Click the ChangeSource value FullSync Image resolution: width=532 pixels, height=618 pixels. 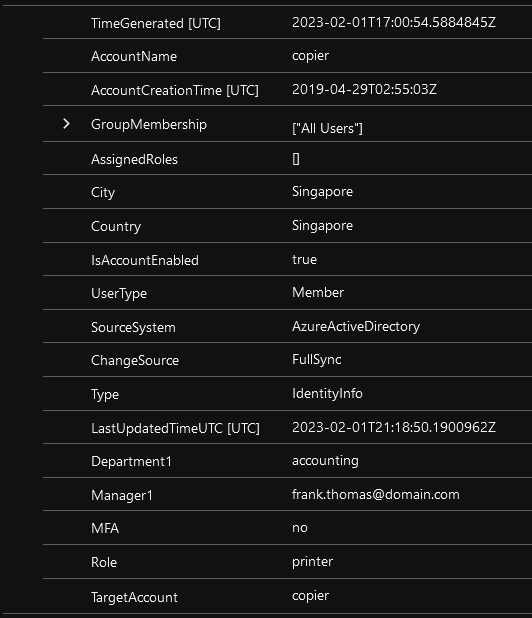point(316,360)
